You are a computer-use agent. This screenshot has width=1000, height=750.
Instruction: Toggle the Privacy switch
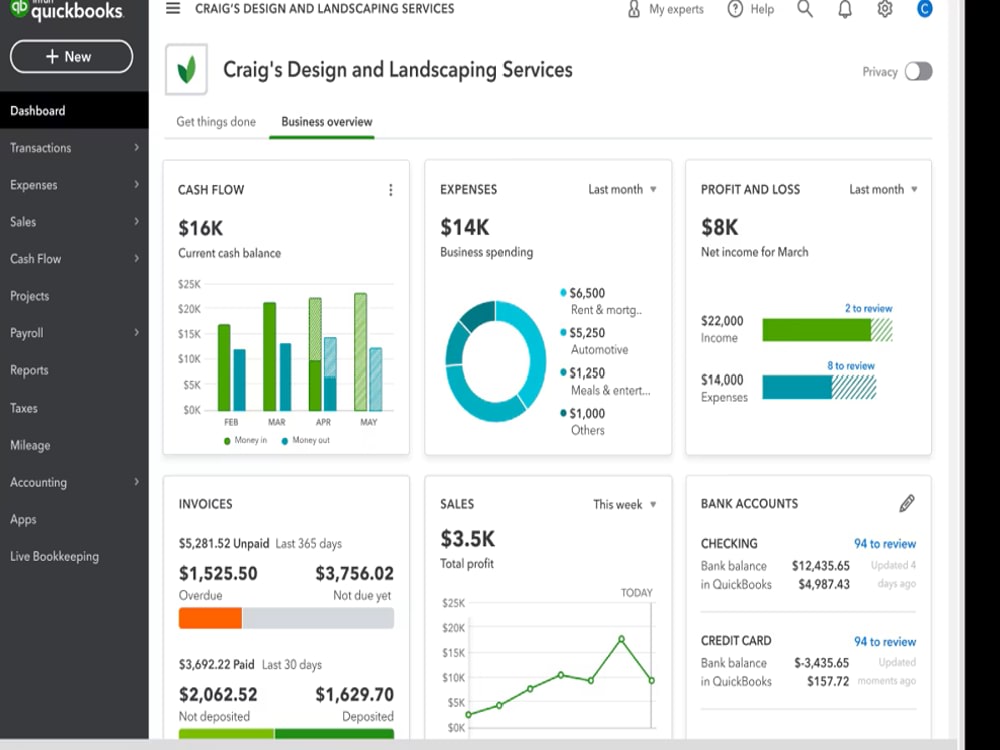918,71
